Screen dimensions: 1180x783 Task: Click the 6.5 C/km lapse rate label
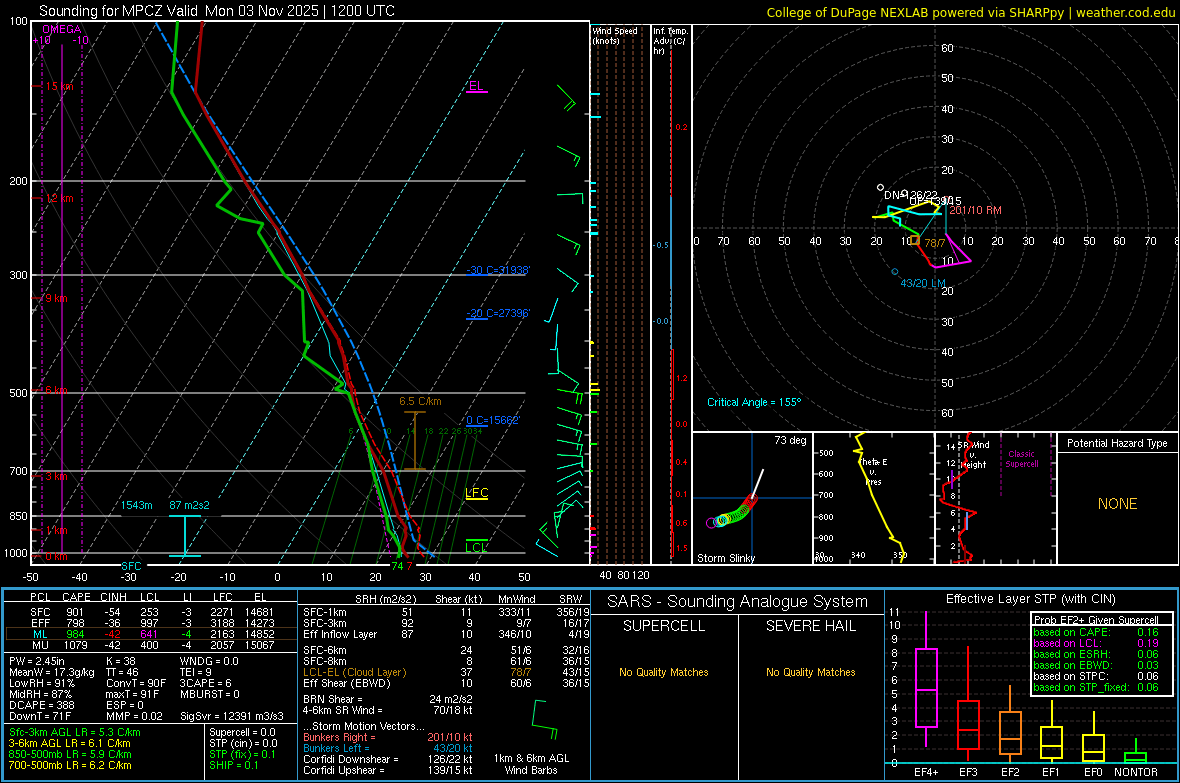[x=420, y=401]
